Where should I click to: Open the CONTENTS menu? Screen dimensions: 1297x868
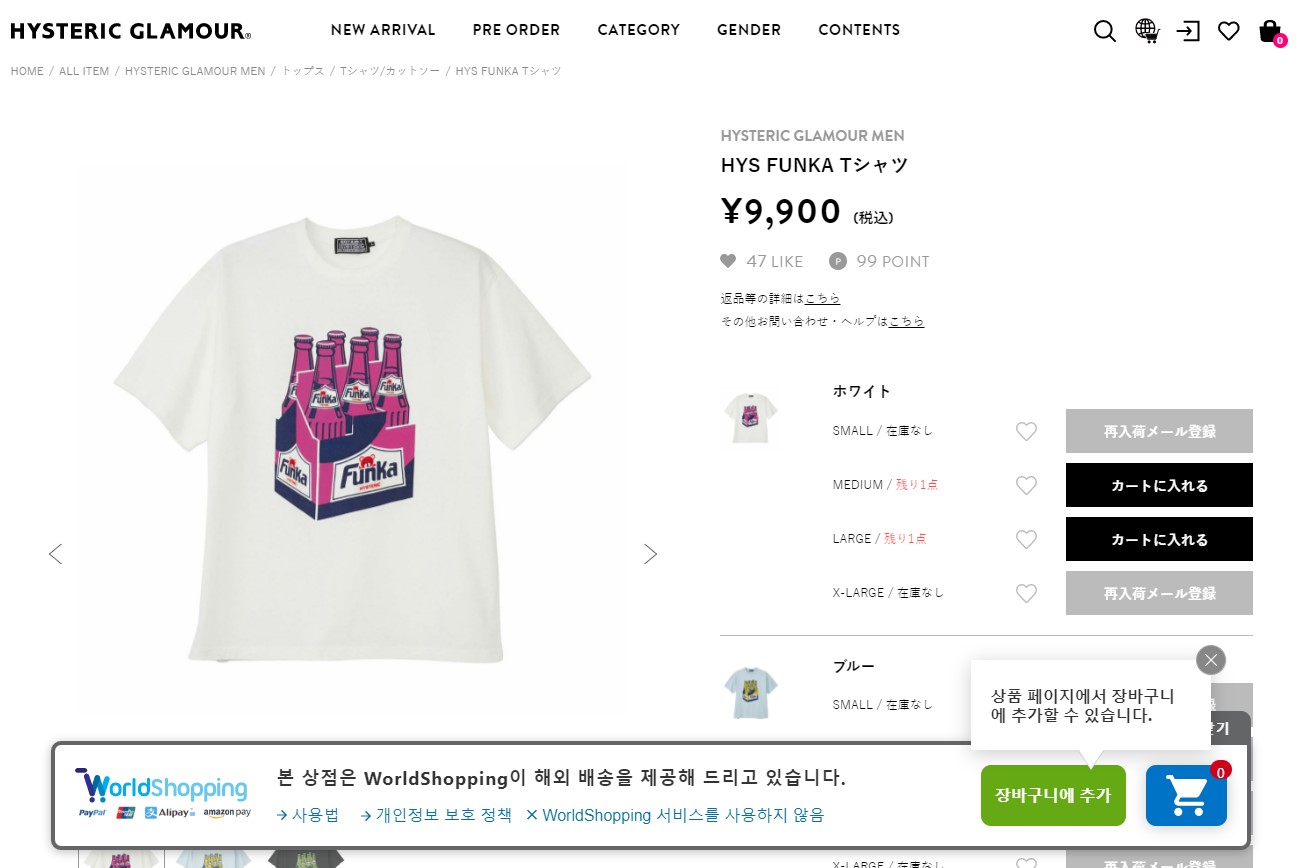click(859, 30)
